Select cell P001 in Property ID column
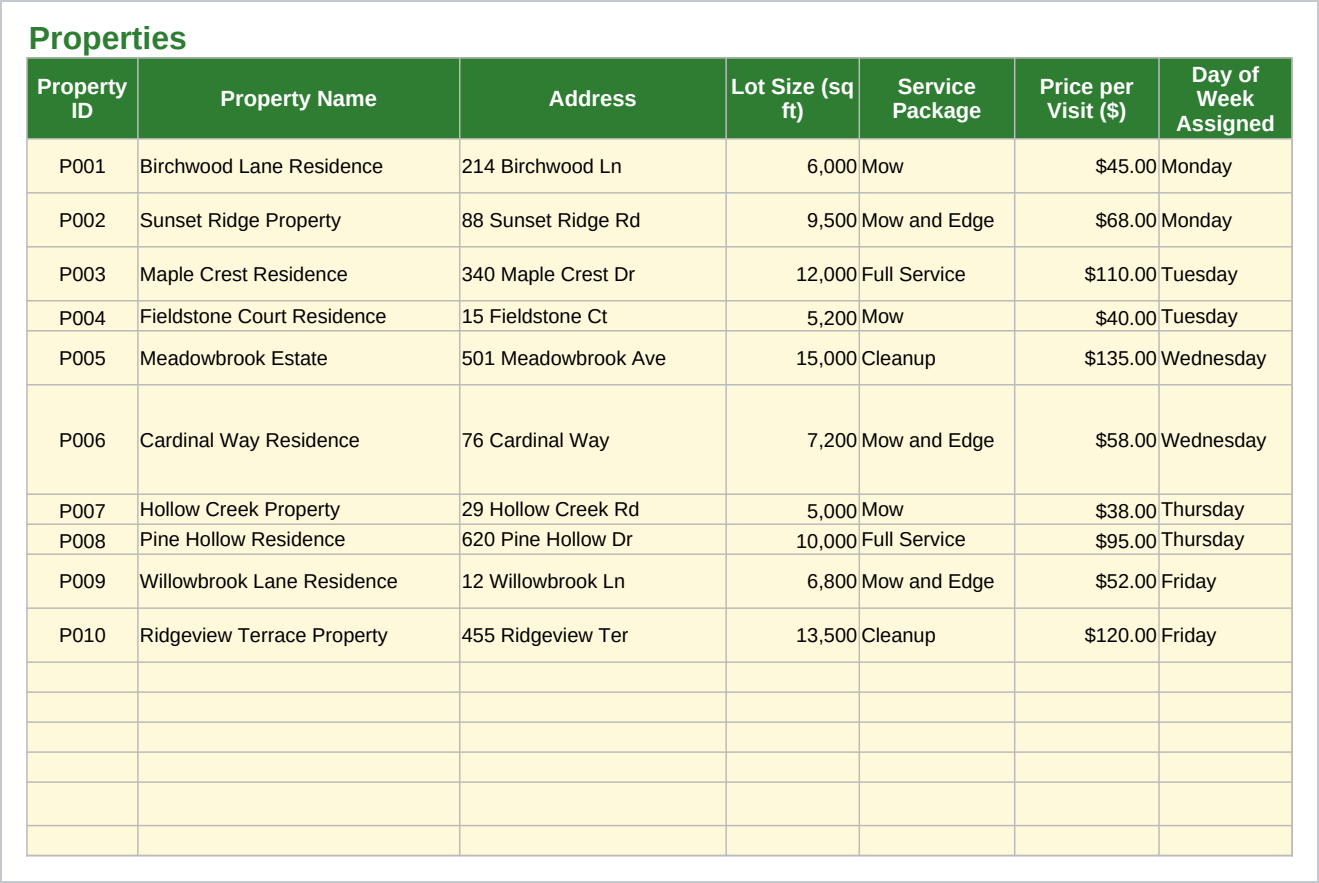 click(x=82, y=167)
